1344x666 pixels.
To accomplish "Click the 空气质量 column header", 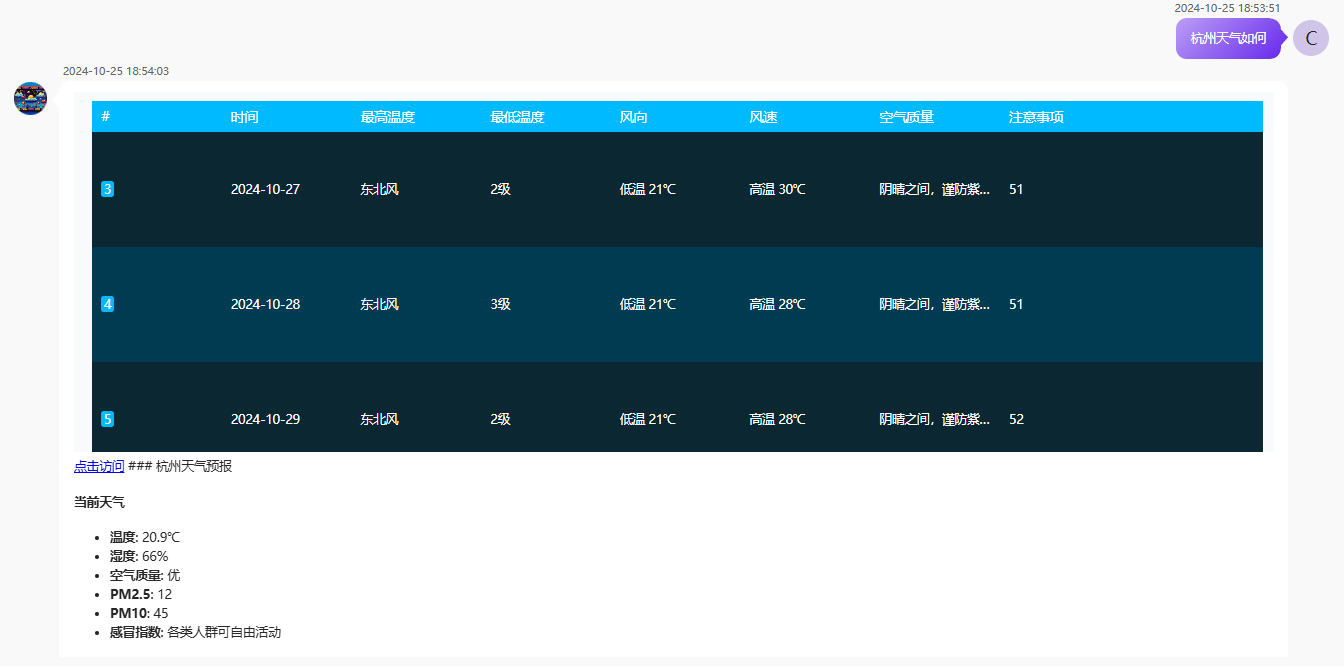I will [x=906, y=117].
